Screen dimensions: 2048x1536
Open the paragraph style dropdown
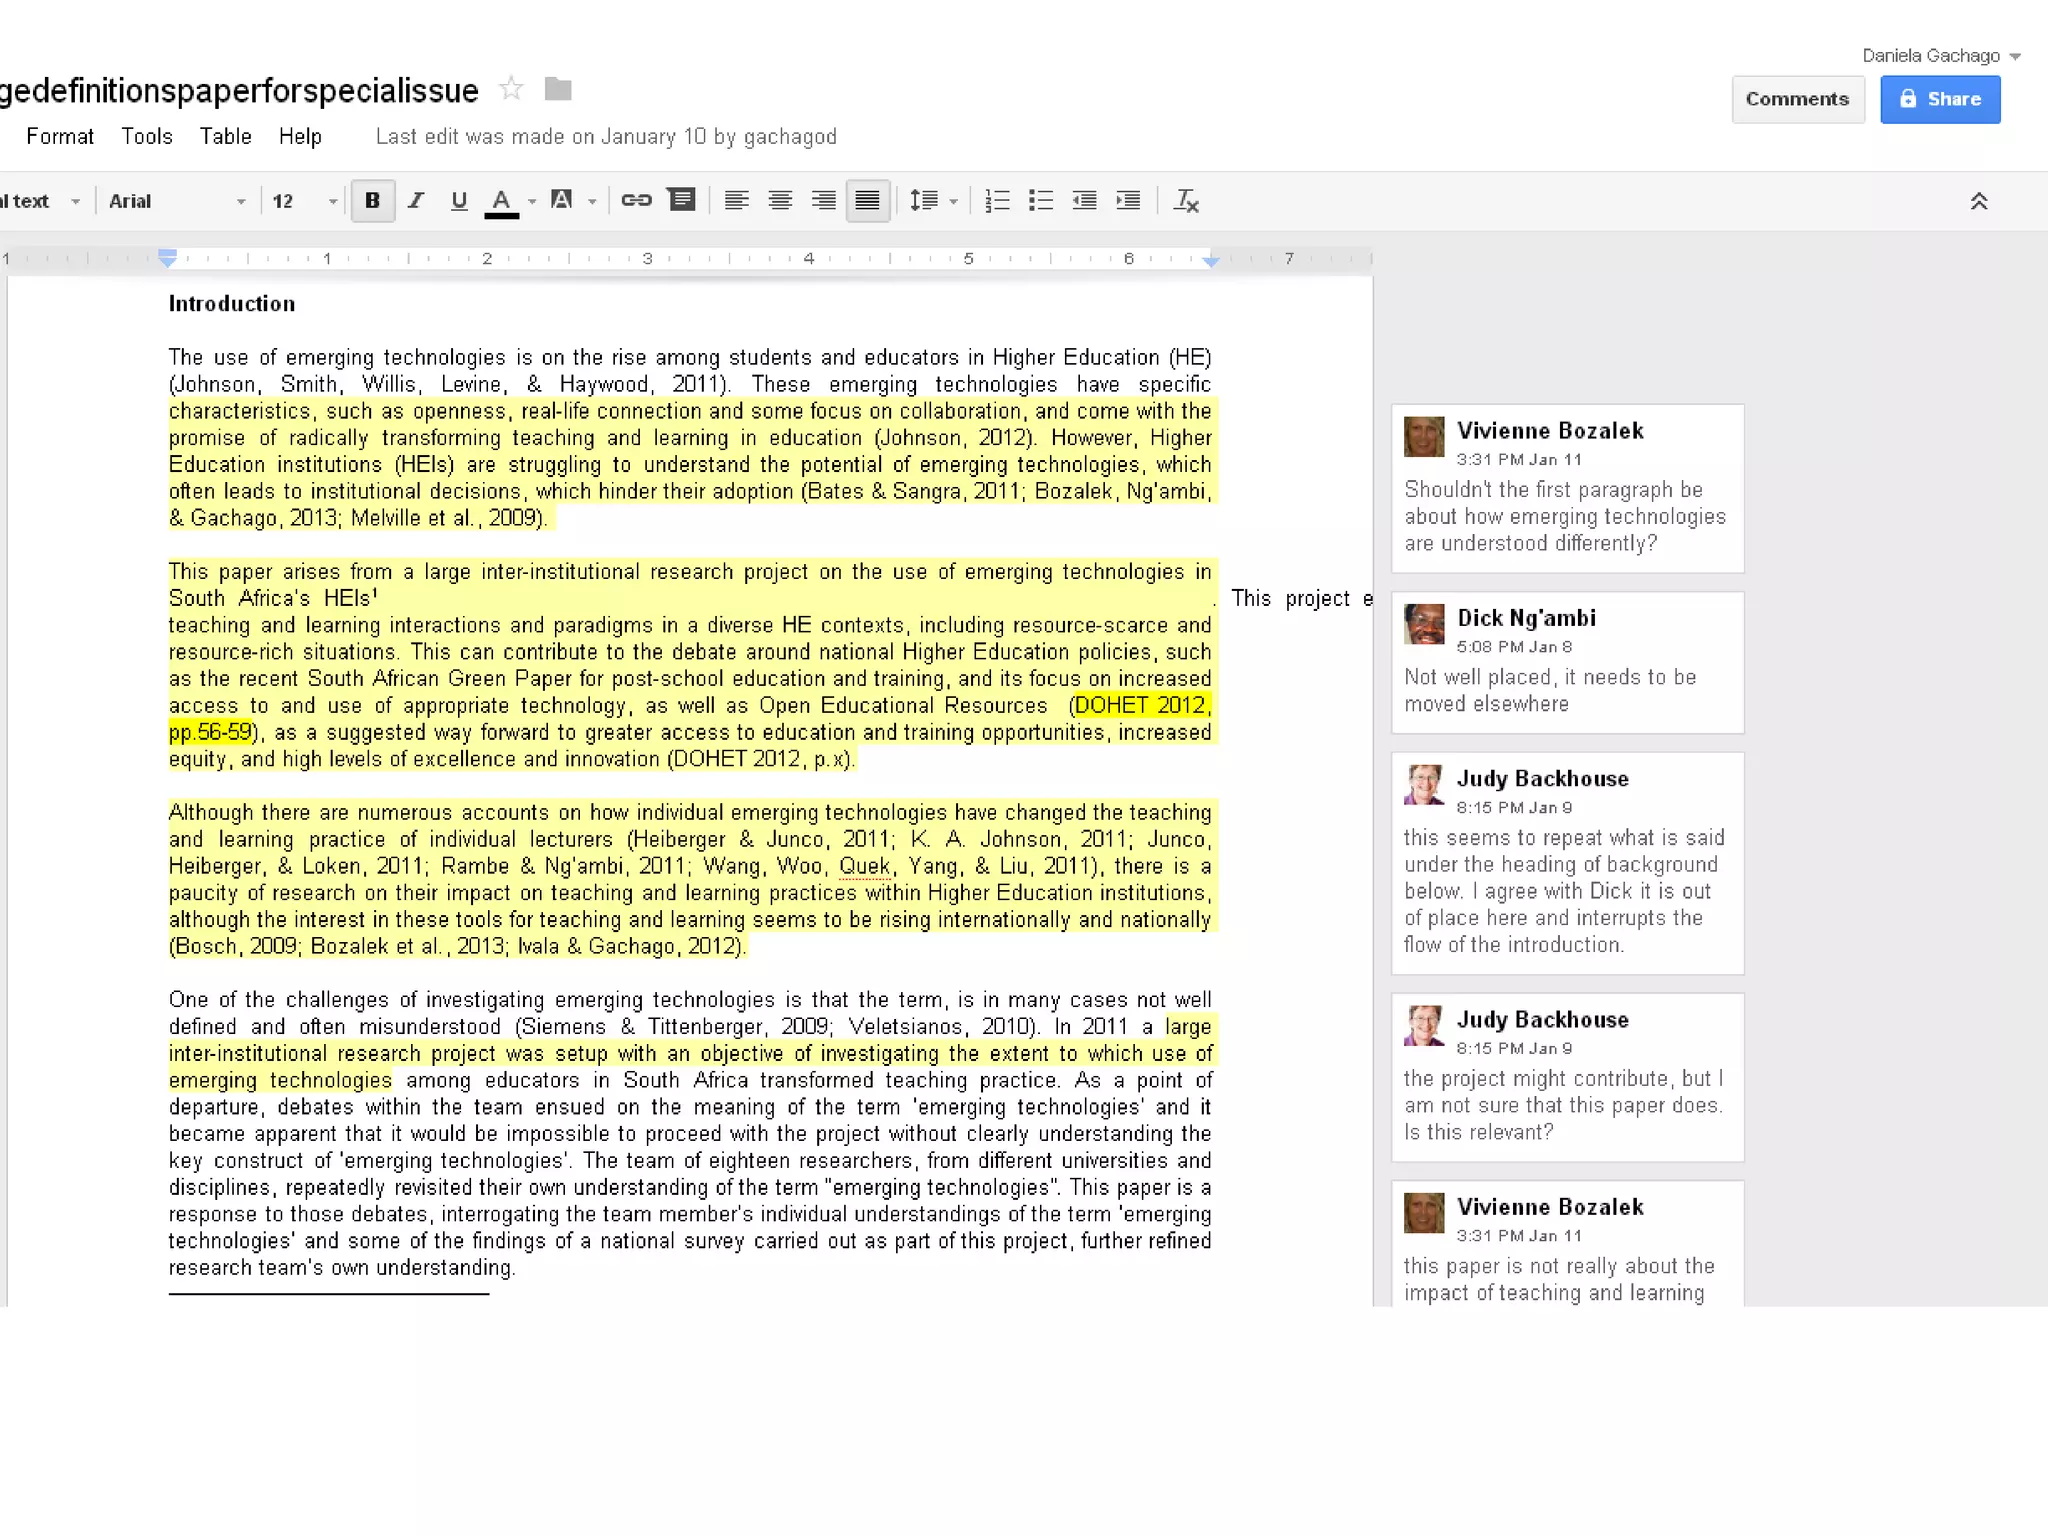click(40, 201)
